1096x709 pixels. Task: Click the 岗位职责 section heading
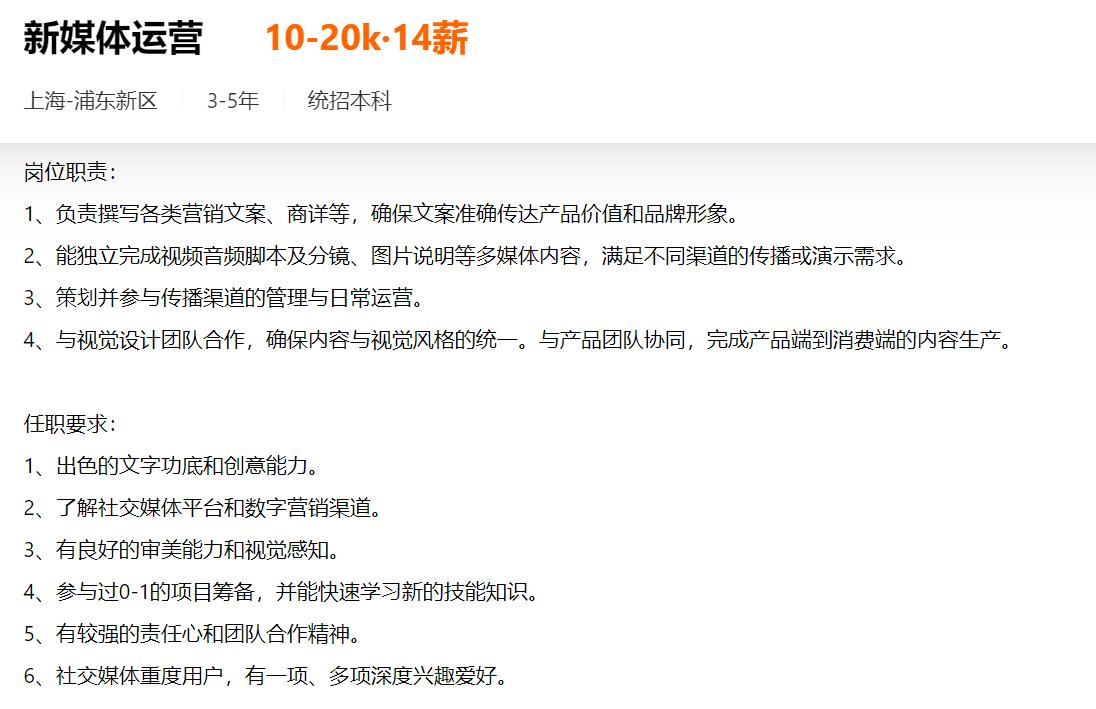point(70,172)
